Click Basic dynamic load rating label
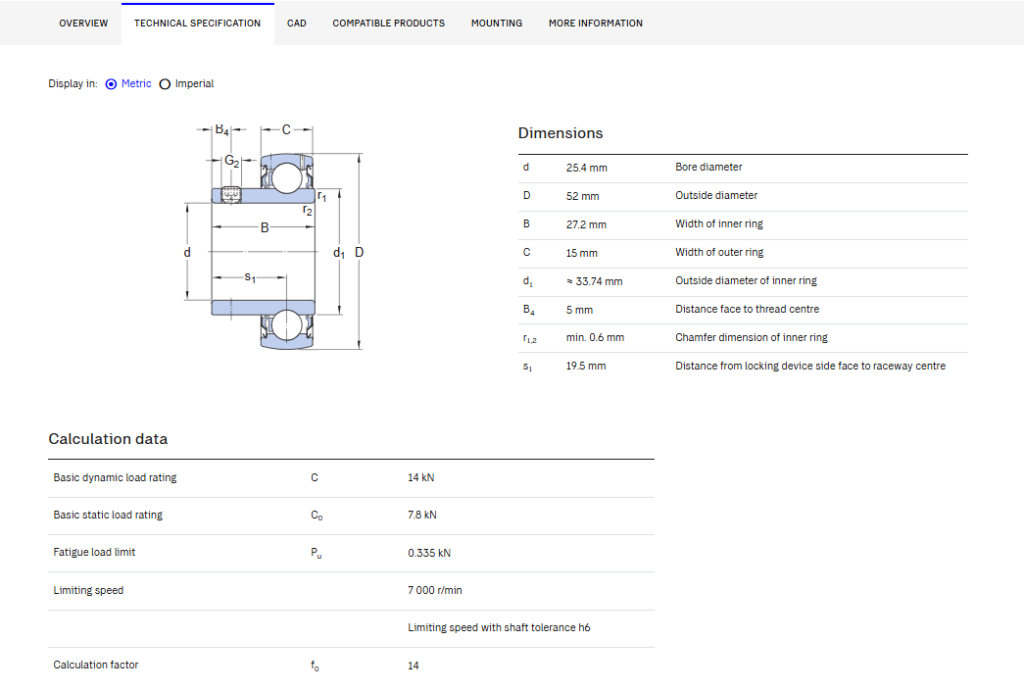The image size is (1024, 690). click(115, 478)
